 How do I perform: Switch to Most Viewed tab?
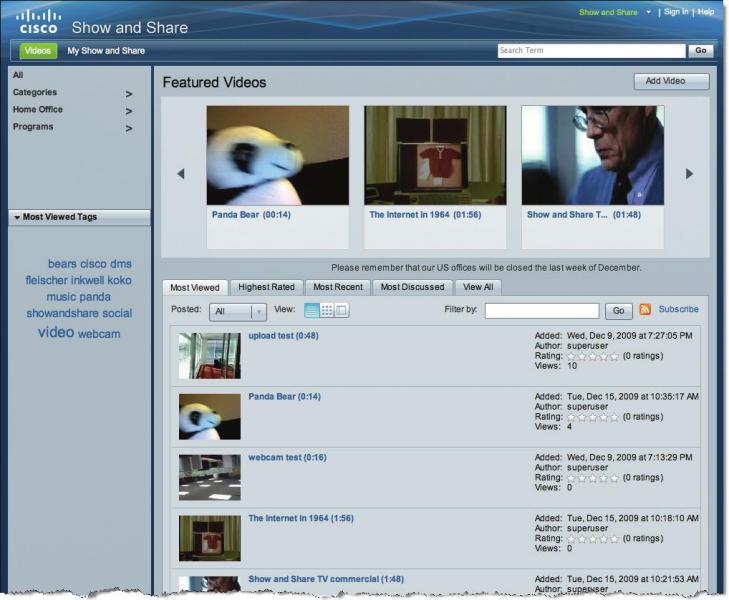pyautogui.click(x=195, y=288)
